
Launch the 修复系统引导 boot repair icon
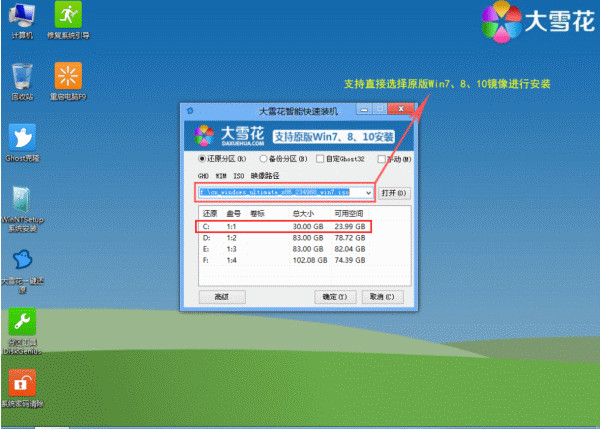pyautogui.click(x=68, y=21)
